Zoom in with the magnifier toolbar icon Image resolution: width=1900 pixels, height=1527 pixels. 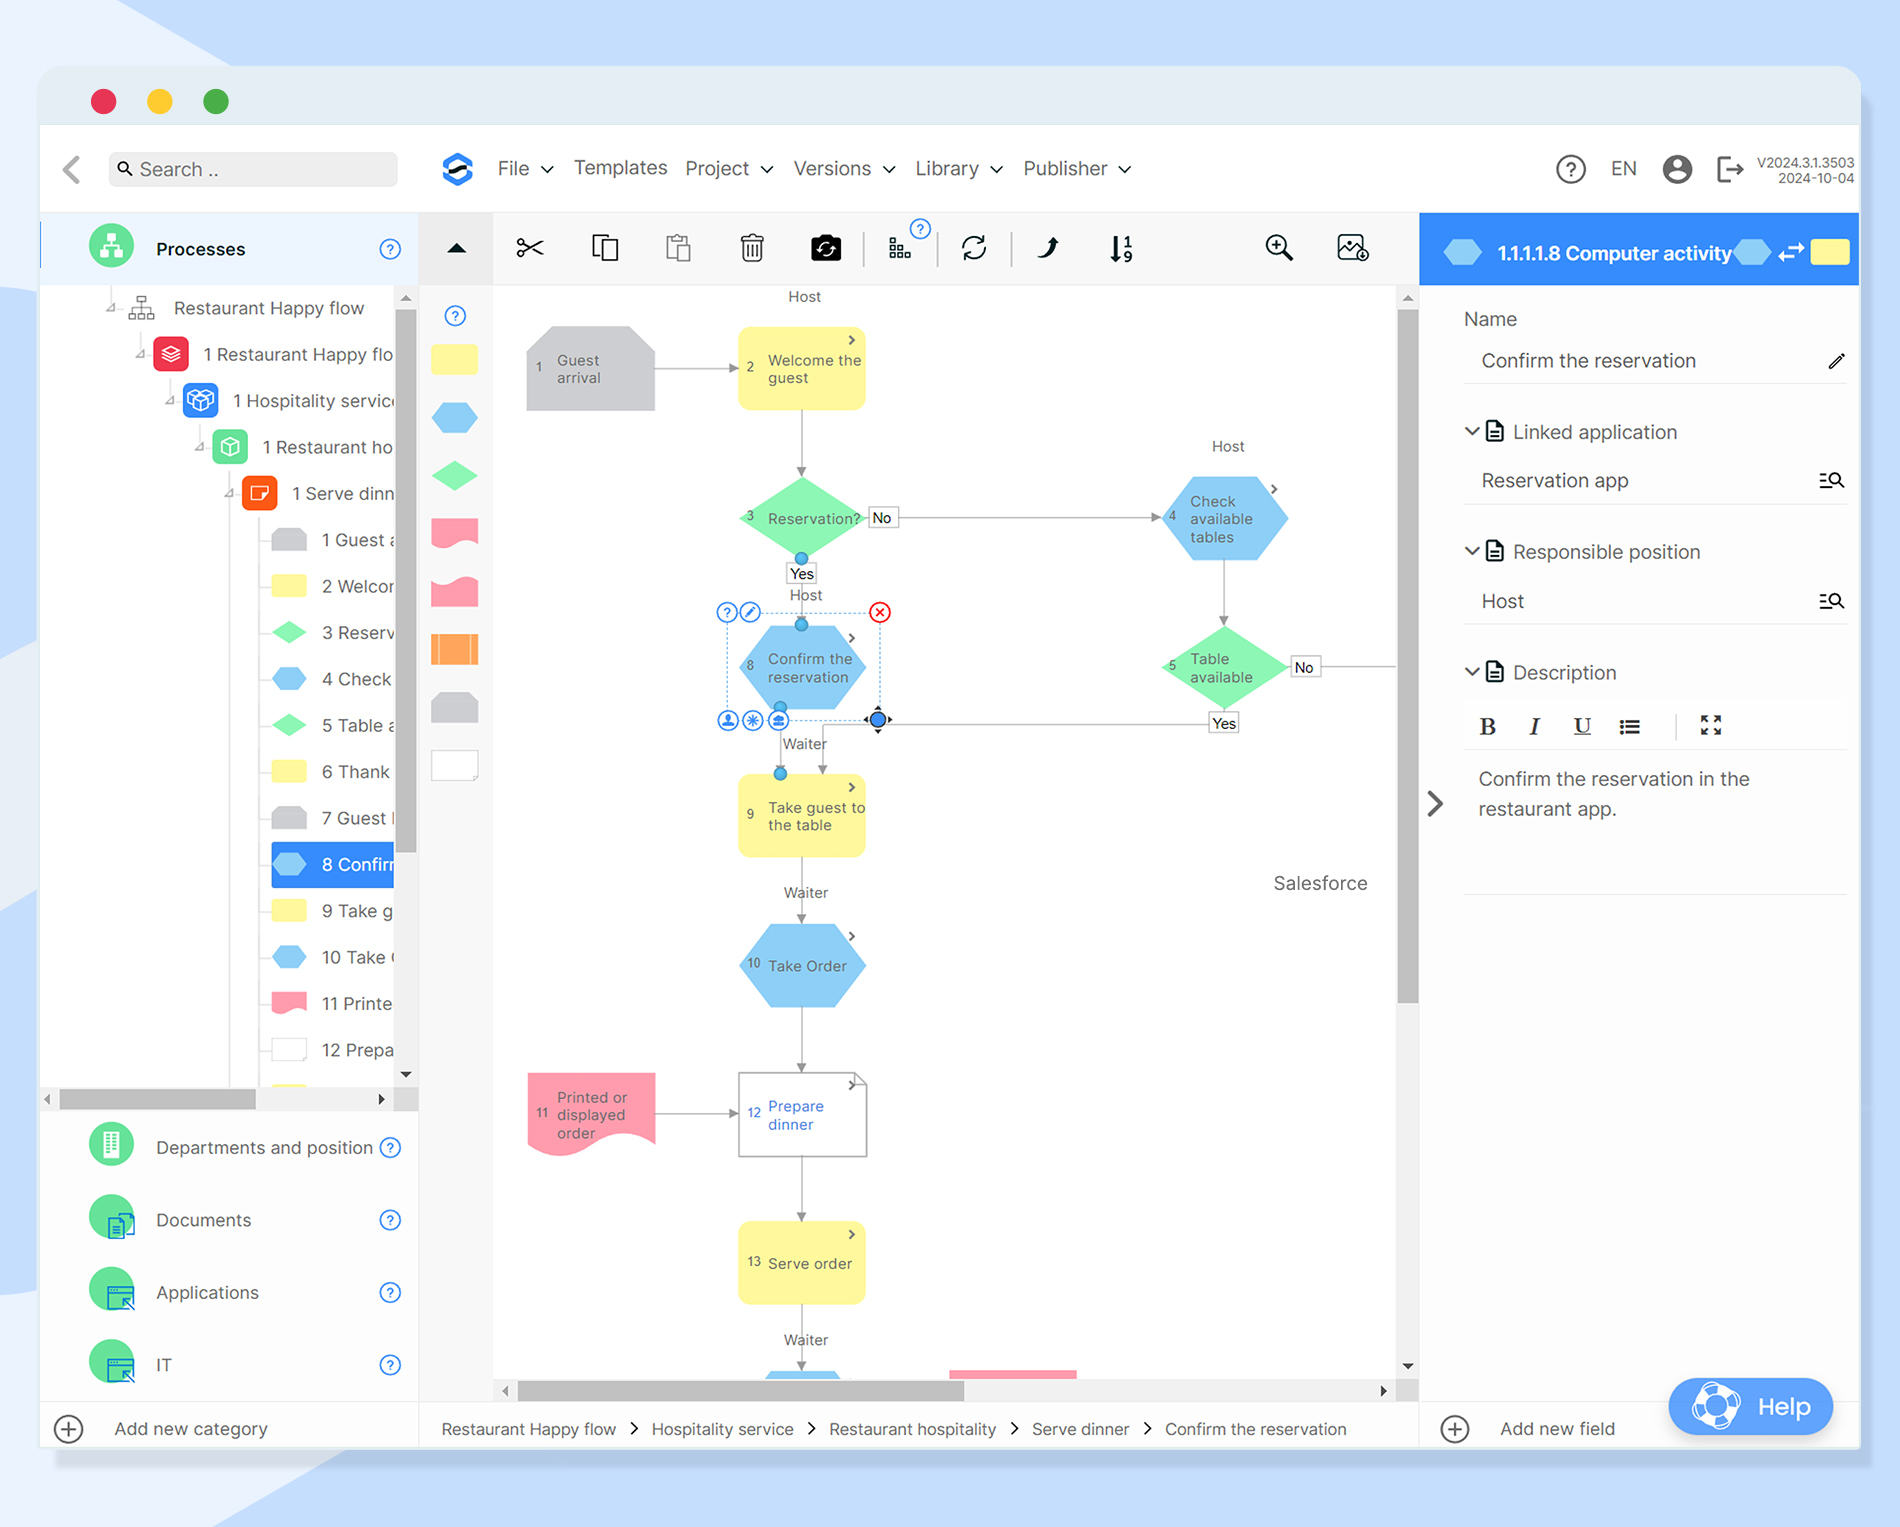click(1280, 248)
